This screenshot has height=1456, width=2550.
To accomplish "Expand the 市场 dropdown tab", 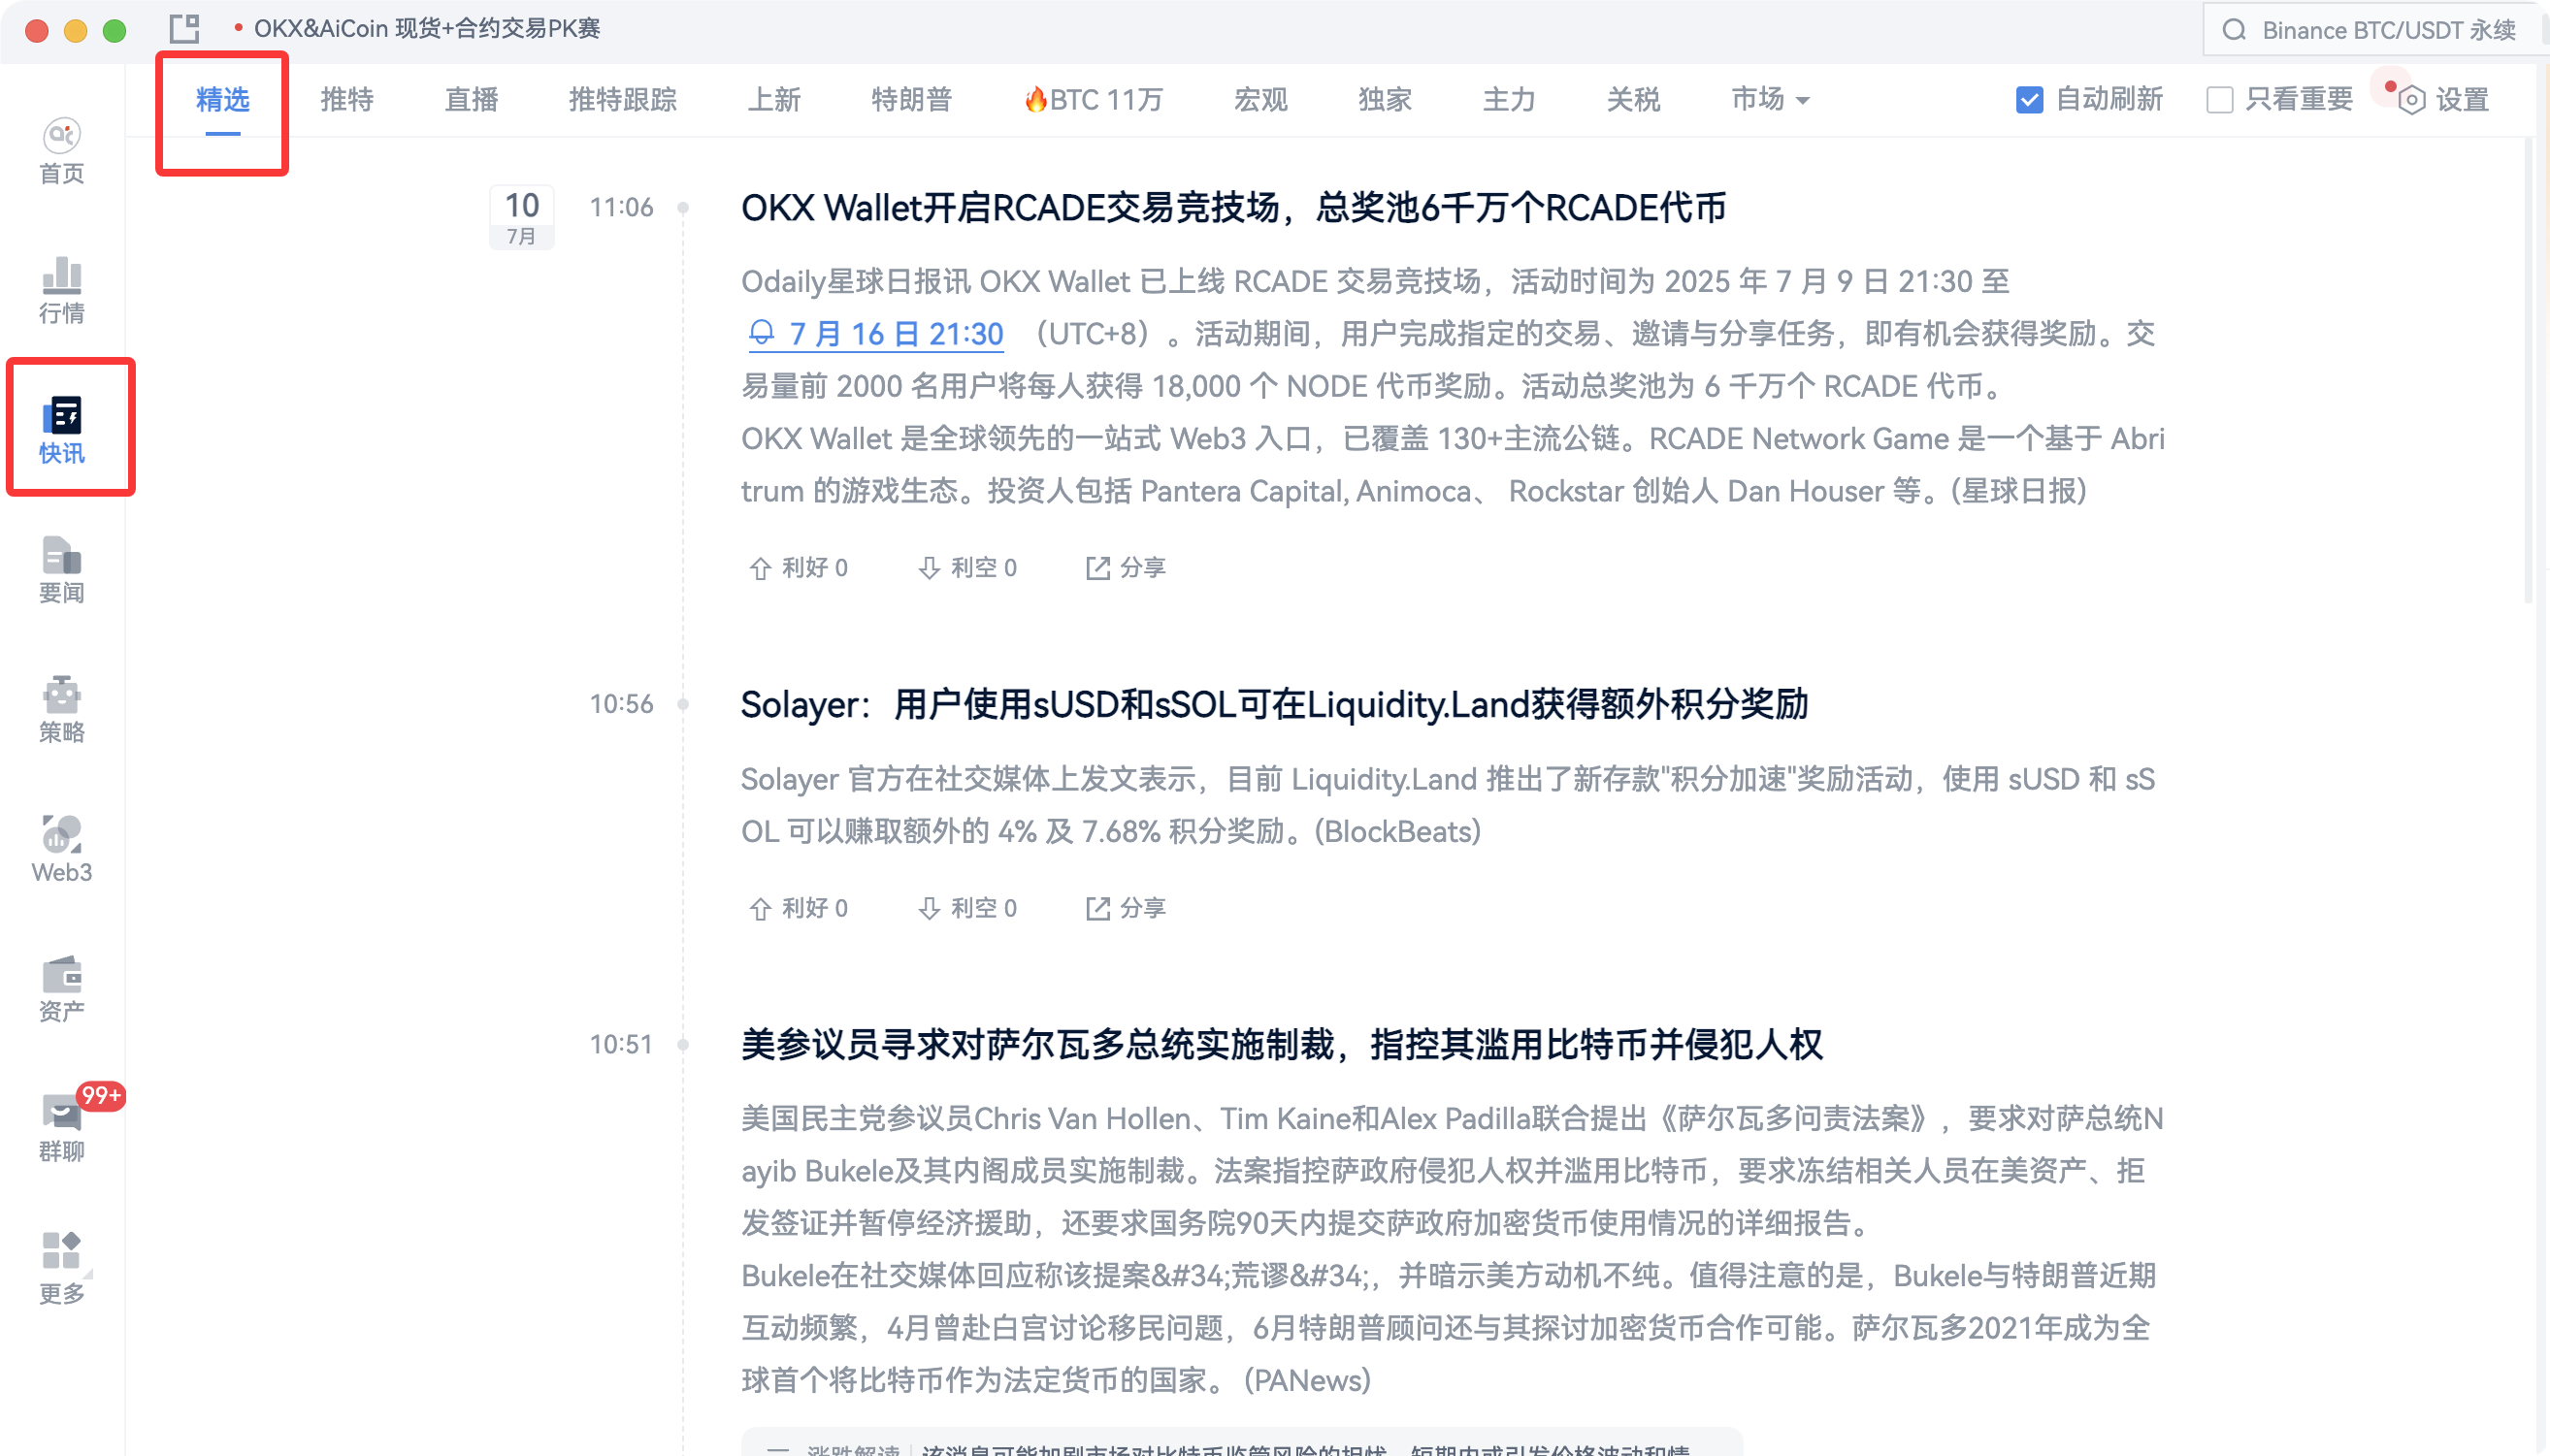I will (x=1770, y=100).
